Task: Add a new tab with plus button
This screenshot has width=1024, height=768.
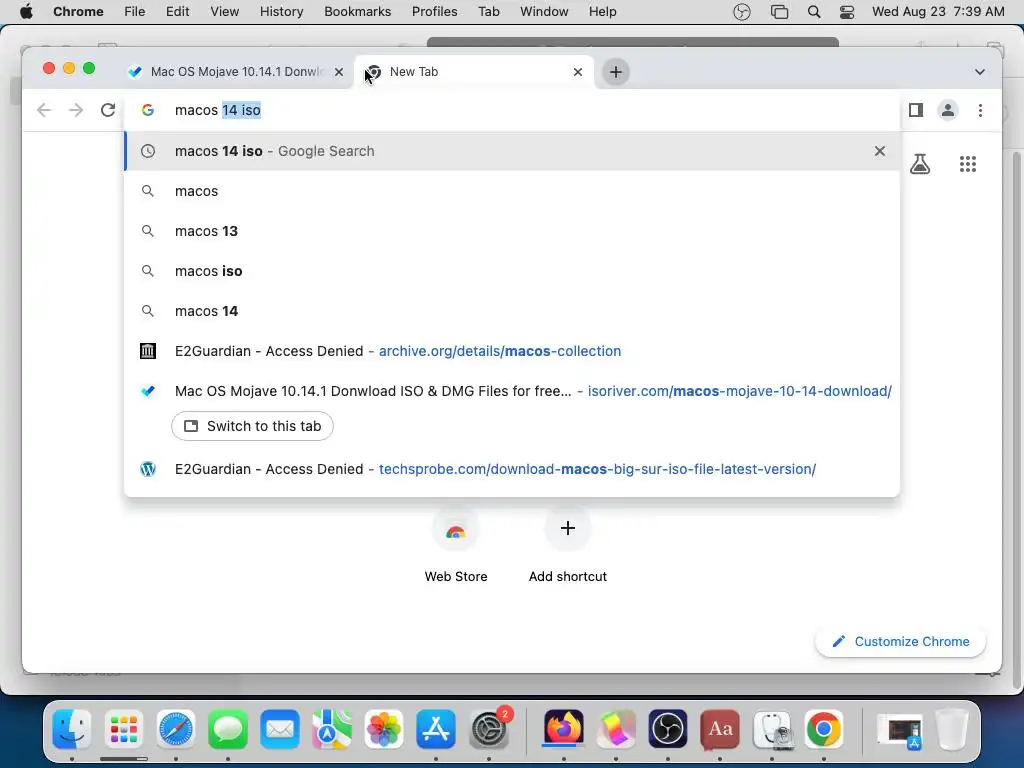Action: pyautogui.click(x=615, y=72)
